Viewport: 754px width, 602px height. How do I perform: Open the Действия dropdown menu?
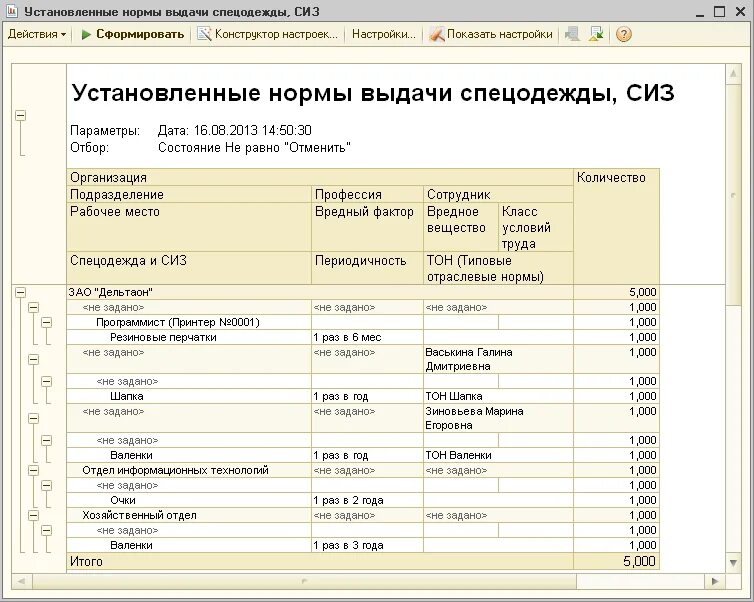(37, 34)
